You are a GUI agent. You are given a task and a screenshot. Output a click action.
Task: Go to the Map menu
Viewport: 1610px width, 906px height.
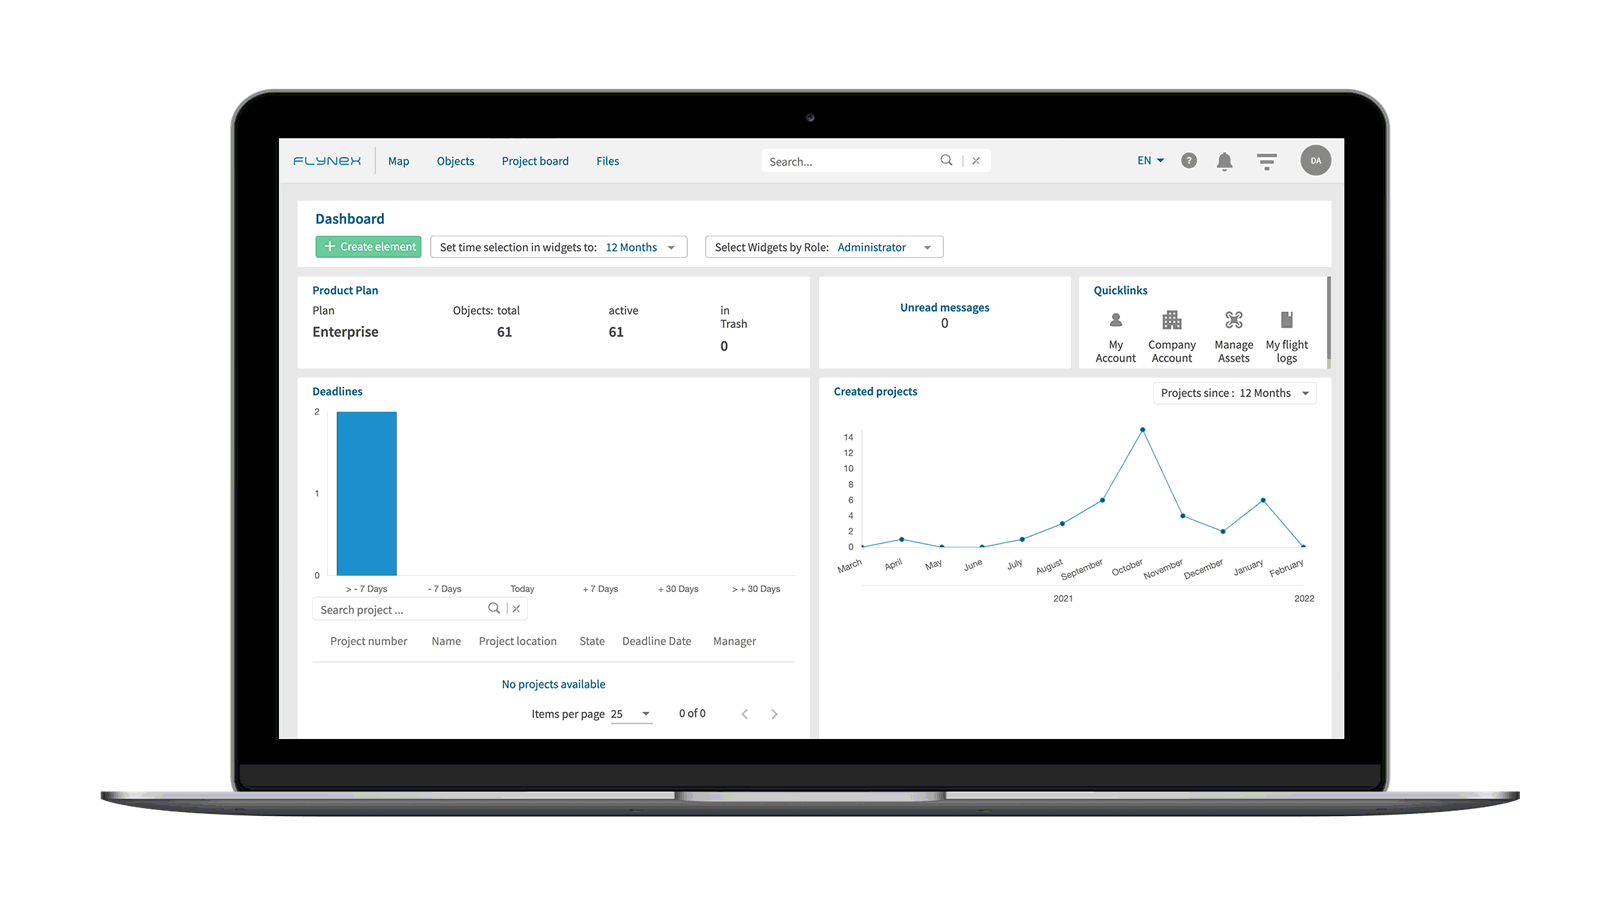398,161
